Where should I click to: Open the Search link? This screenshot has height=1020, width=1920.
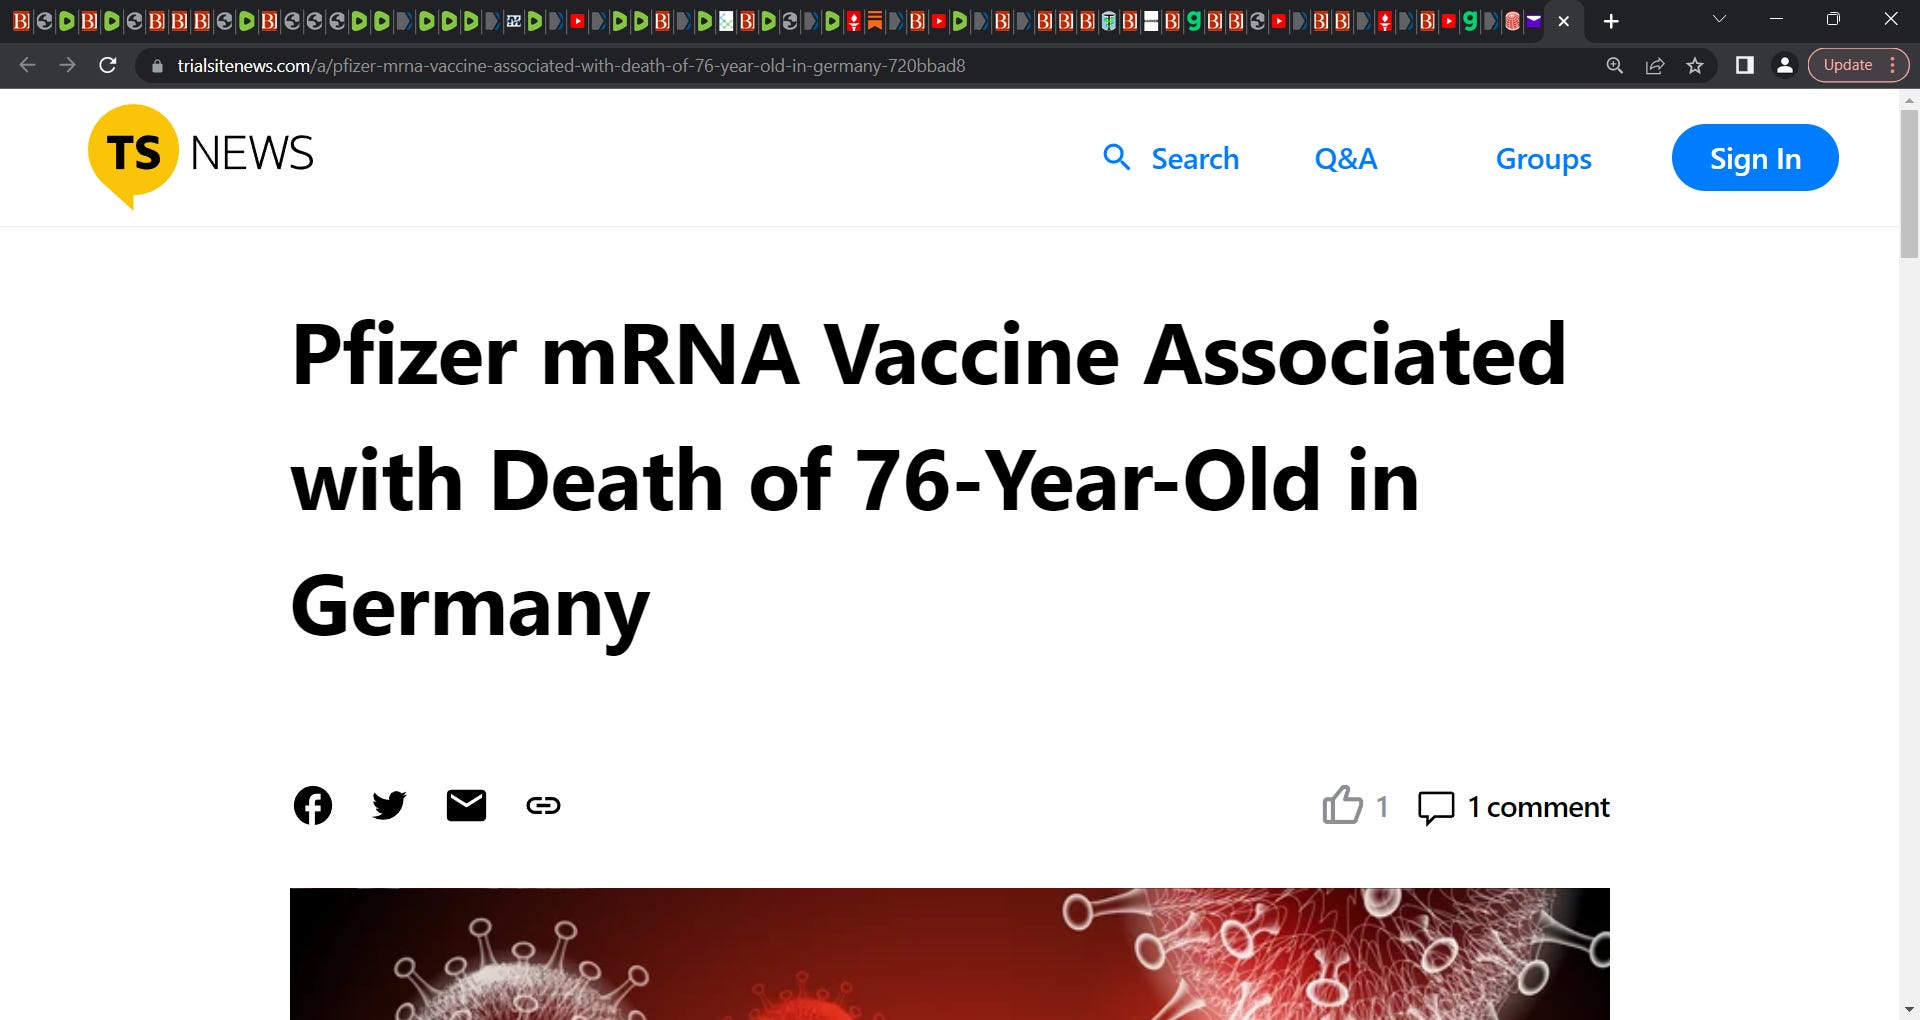pyautogui.click(x=1171, y=158)
